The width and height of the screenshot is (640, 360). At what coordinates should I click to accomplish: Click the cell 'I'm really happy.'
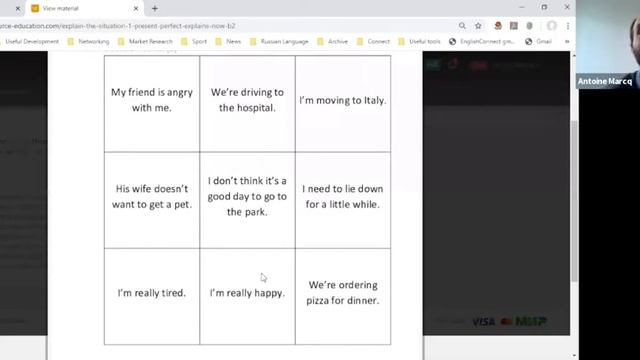click(x=247, y=296)
